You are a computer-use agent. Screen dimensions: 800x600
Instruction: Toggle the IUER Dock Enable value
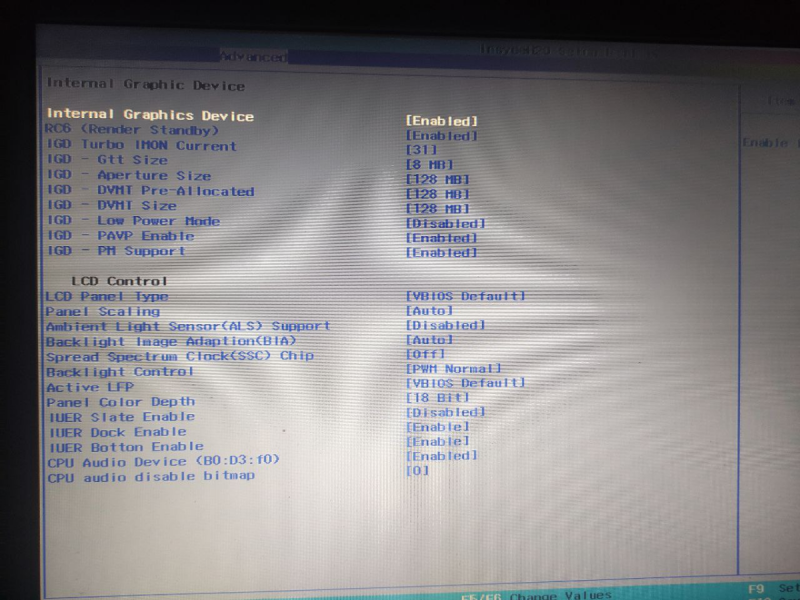(x=438, y=427)
